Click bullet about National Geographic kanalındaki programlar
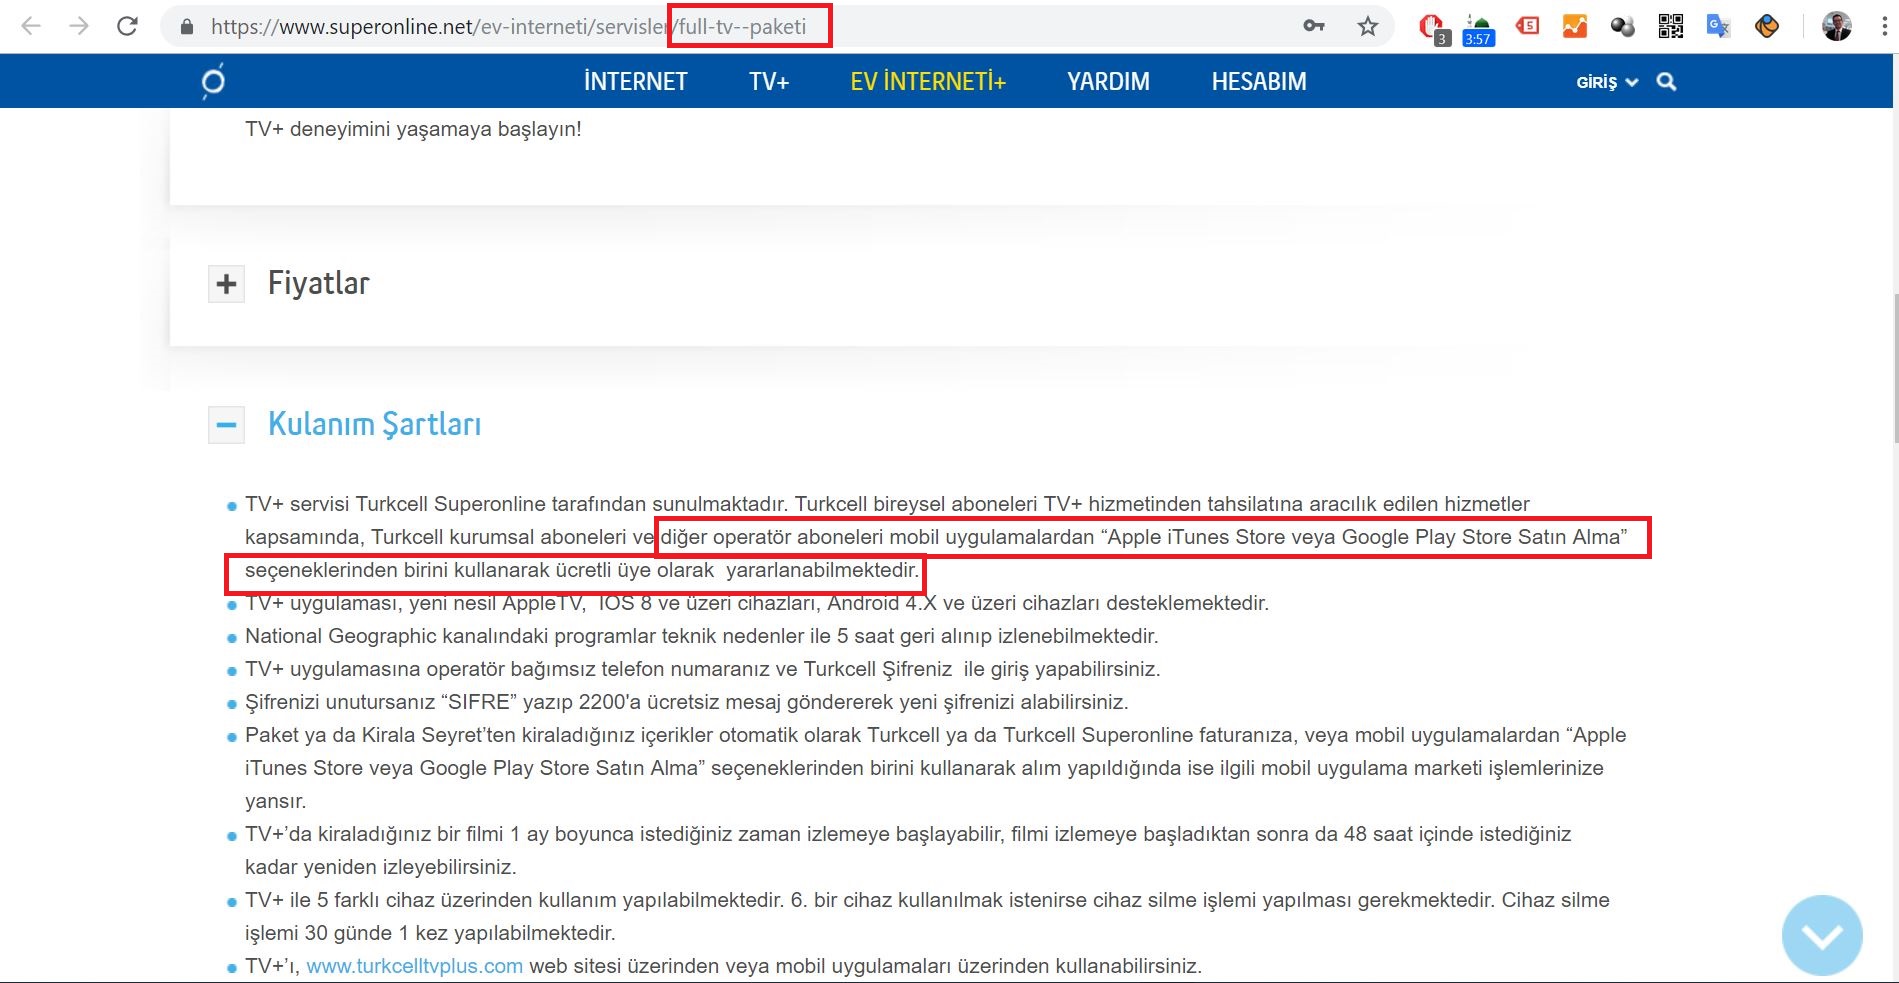 tap(701, 636)
